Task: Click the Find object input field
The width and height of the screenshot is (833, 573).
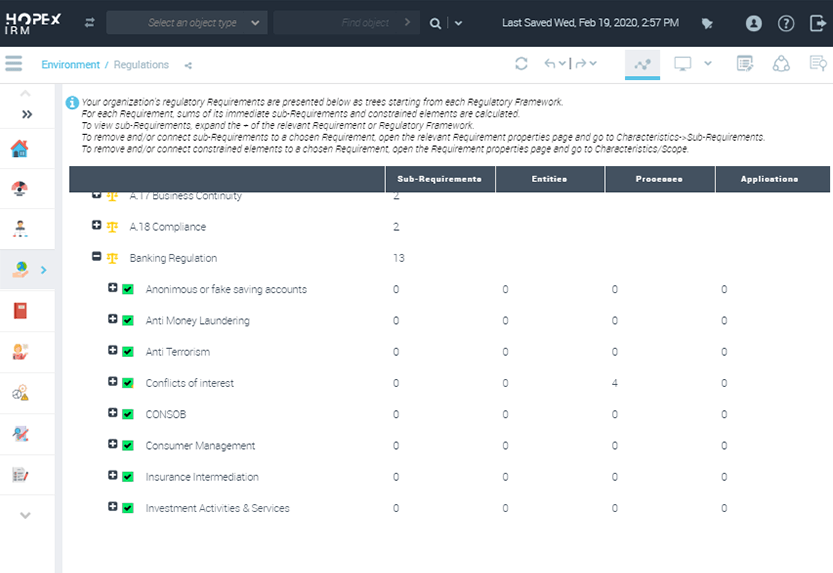Action: pos(346,23)
